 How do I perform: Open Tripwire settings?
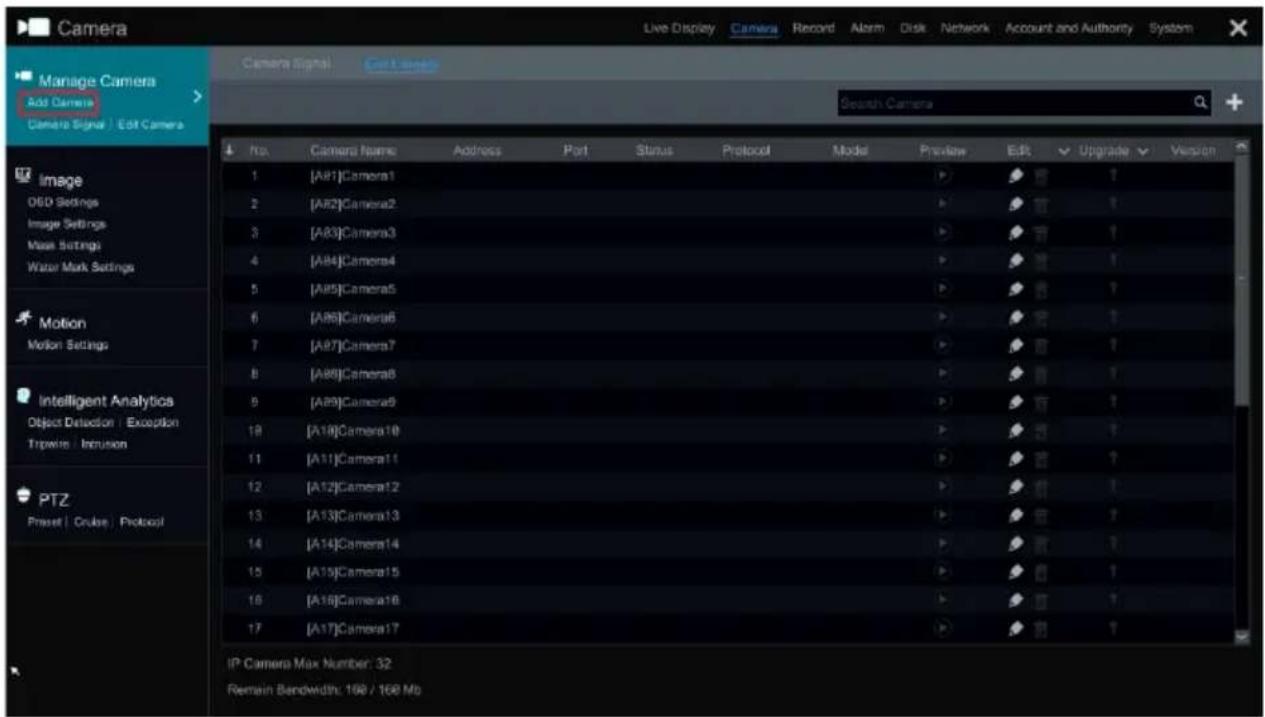pos(46,443)
